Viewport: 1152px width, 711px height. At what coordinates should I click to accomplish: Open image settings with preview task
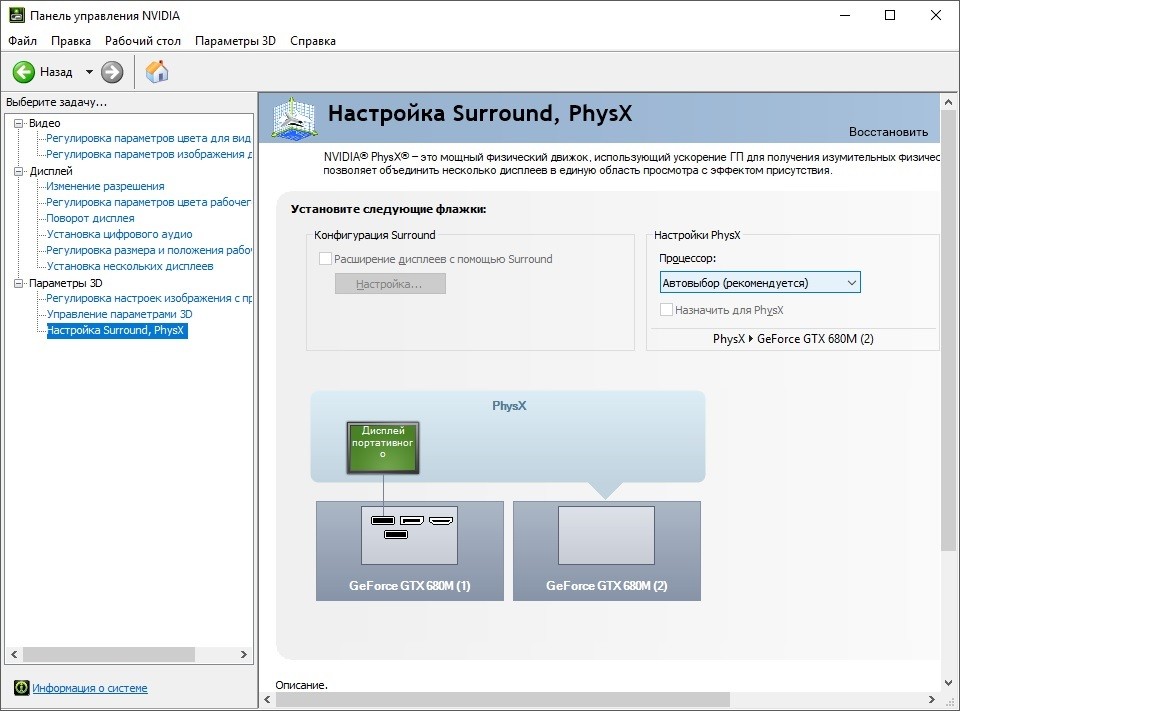point(148,298)
